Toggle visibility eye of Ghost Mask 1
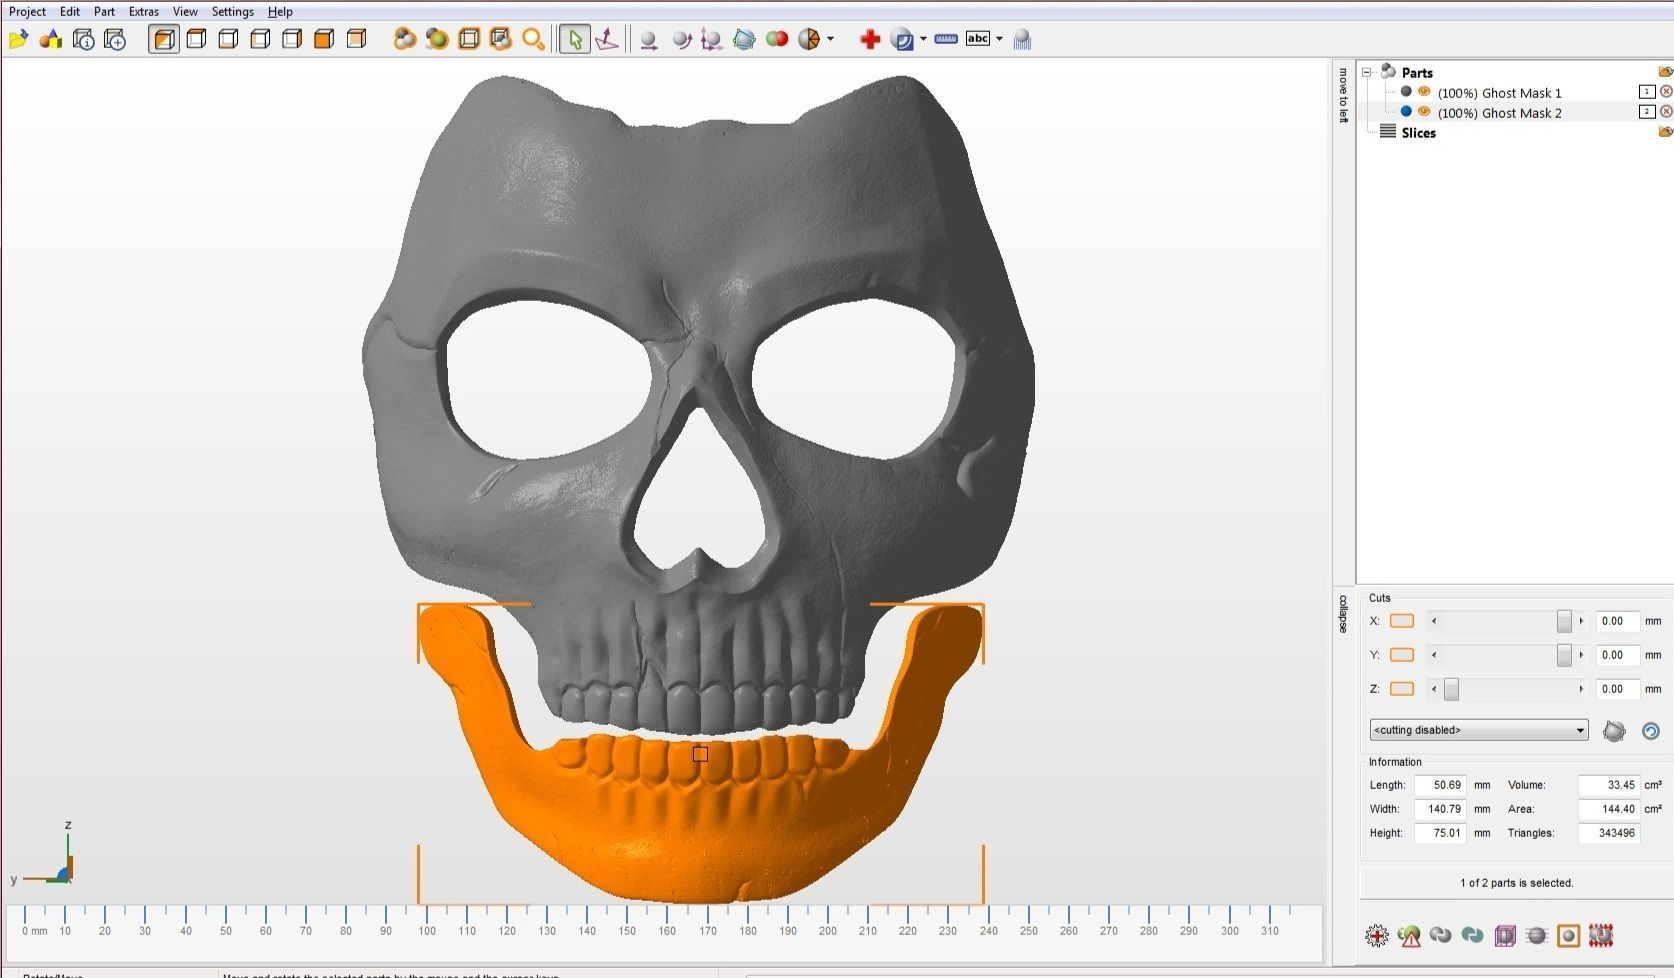This screenshot has width=1674, height=978. [1424, 92]
